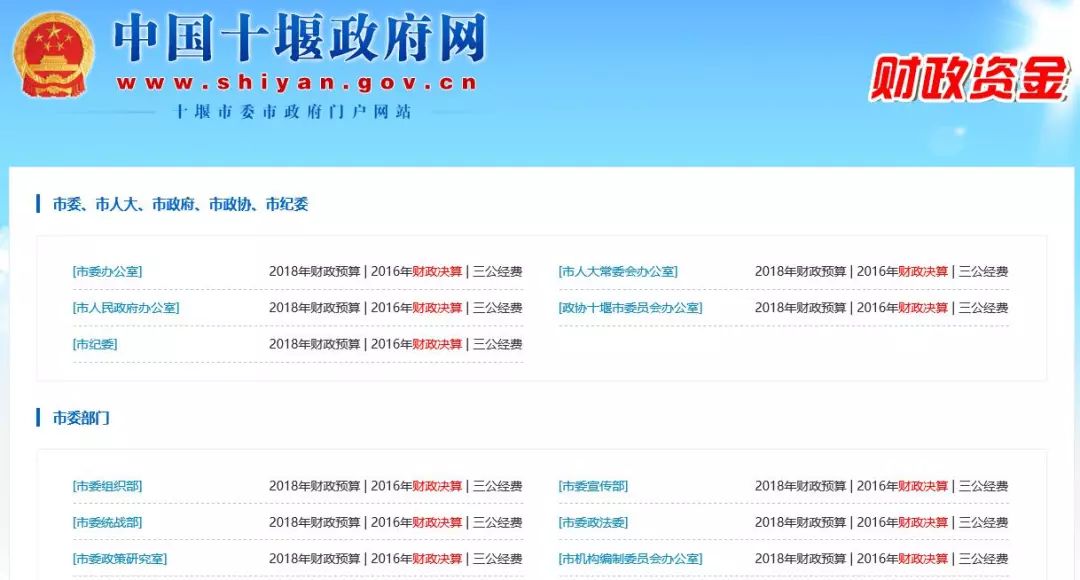This screenshot has height=580, width=1080.
Task: Open the [市机构编制委员会办公室] link
Action: pyautogui.click(x=630, y=559)
